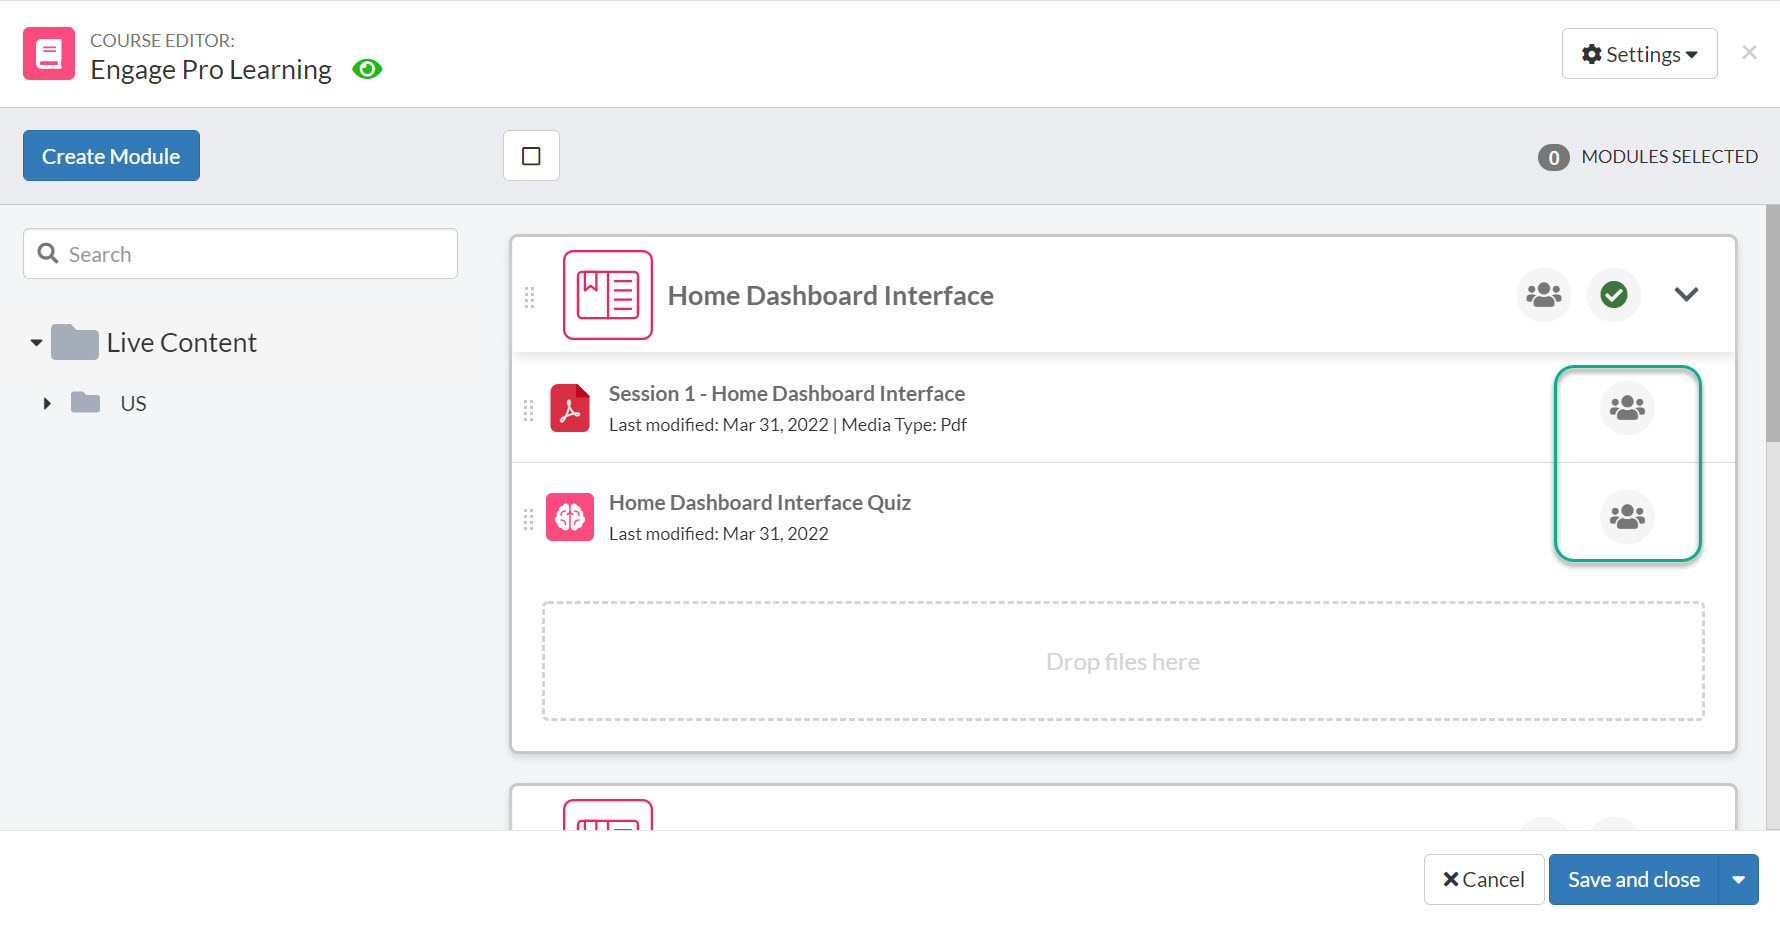Screen dimensions: 1780x926
Task: Collapse the Live Content folder arrow
Action: click(37, 343)
